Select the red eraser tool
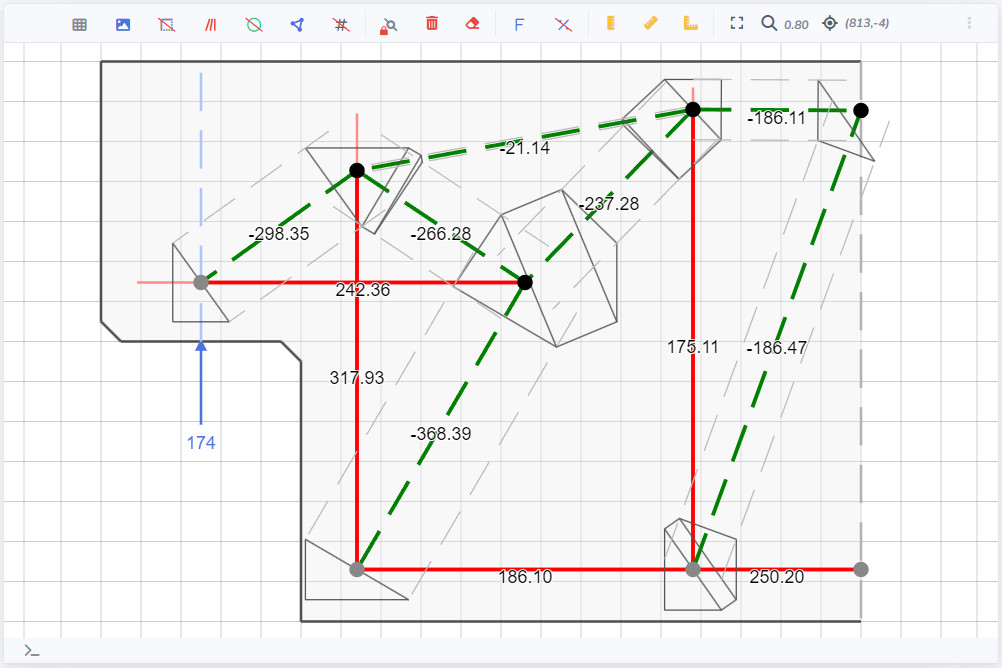 (474, 24)
